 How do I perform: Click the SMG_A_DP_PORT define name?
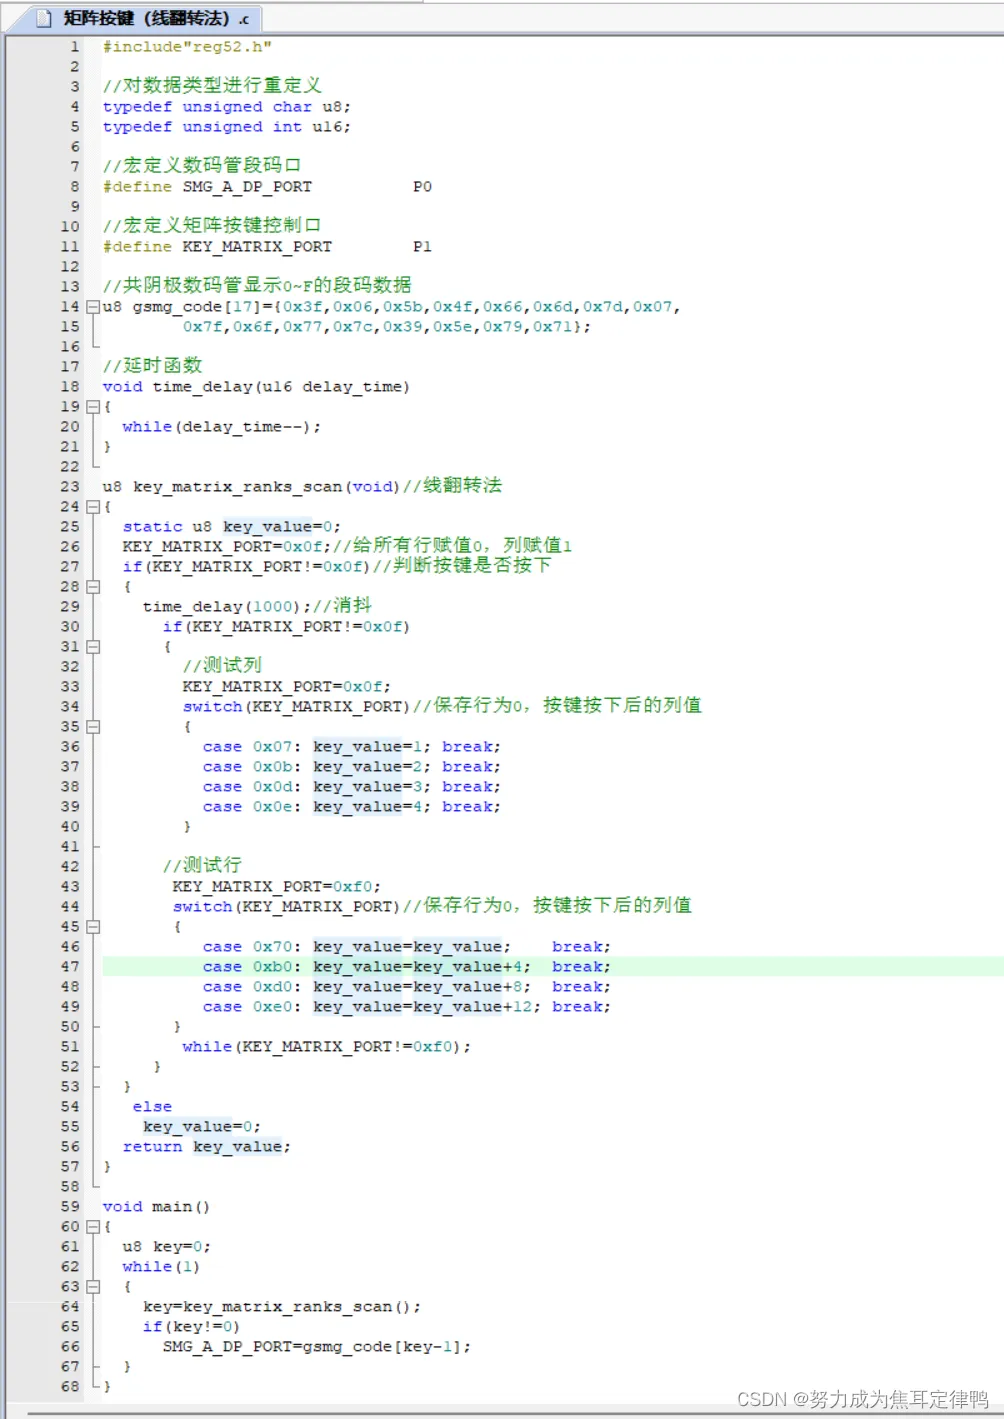[247, 187]
